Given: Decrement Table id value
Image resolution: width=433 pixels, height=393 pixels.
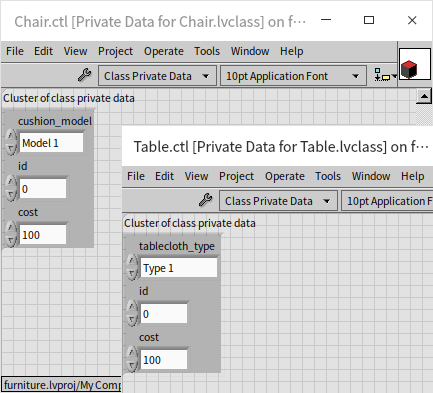Looking at the screenshot, I should [x=132, y=320].
